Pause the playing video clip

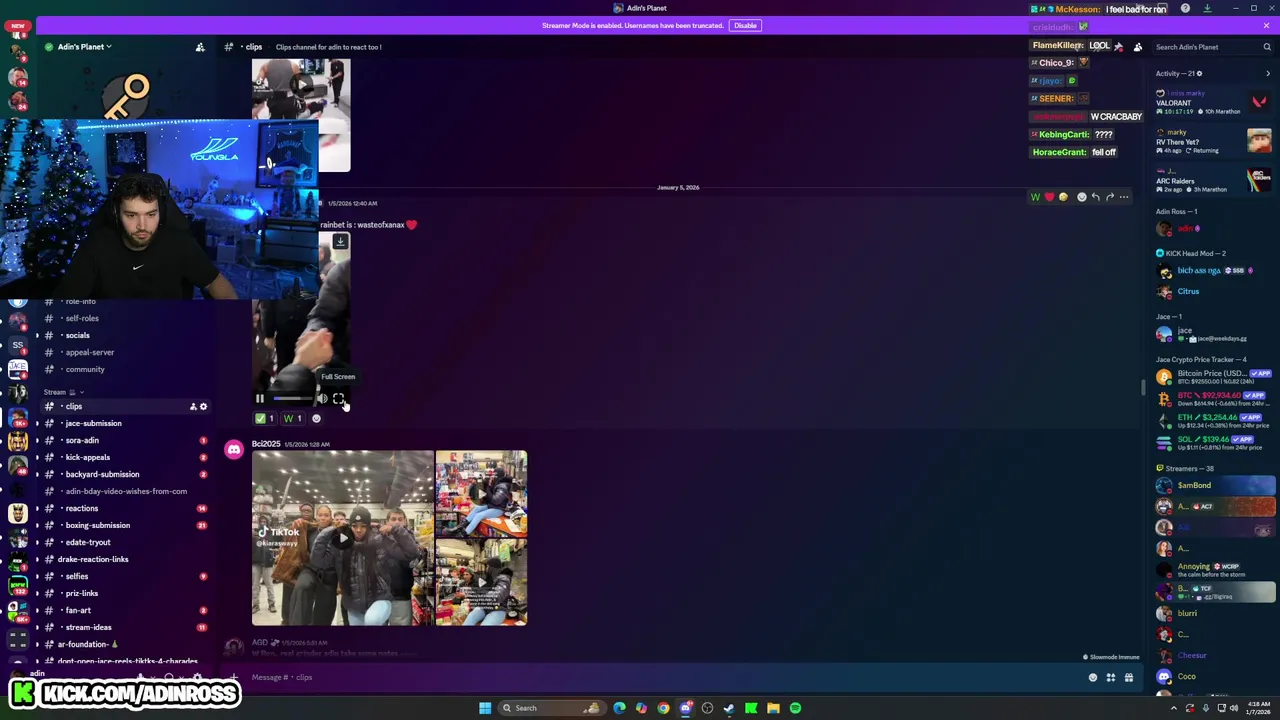[x=259, y=399]
